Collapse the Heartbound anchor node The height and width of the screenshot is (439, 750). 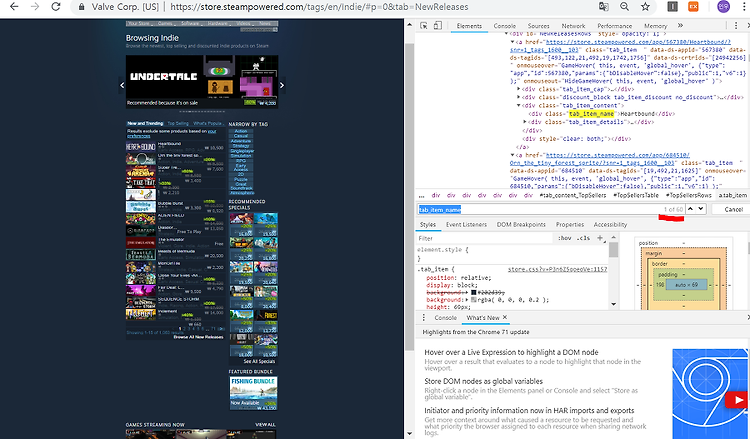click(512, 42)
